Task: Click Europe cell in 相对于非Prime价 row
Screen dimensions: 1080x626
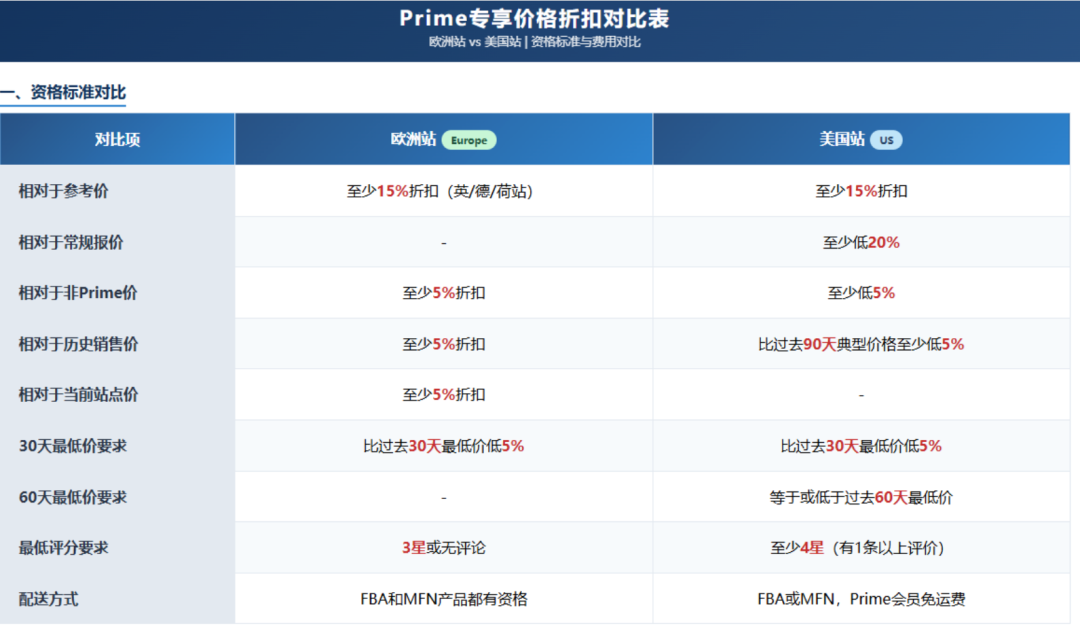Action: click(444, 293)
